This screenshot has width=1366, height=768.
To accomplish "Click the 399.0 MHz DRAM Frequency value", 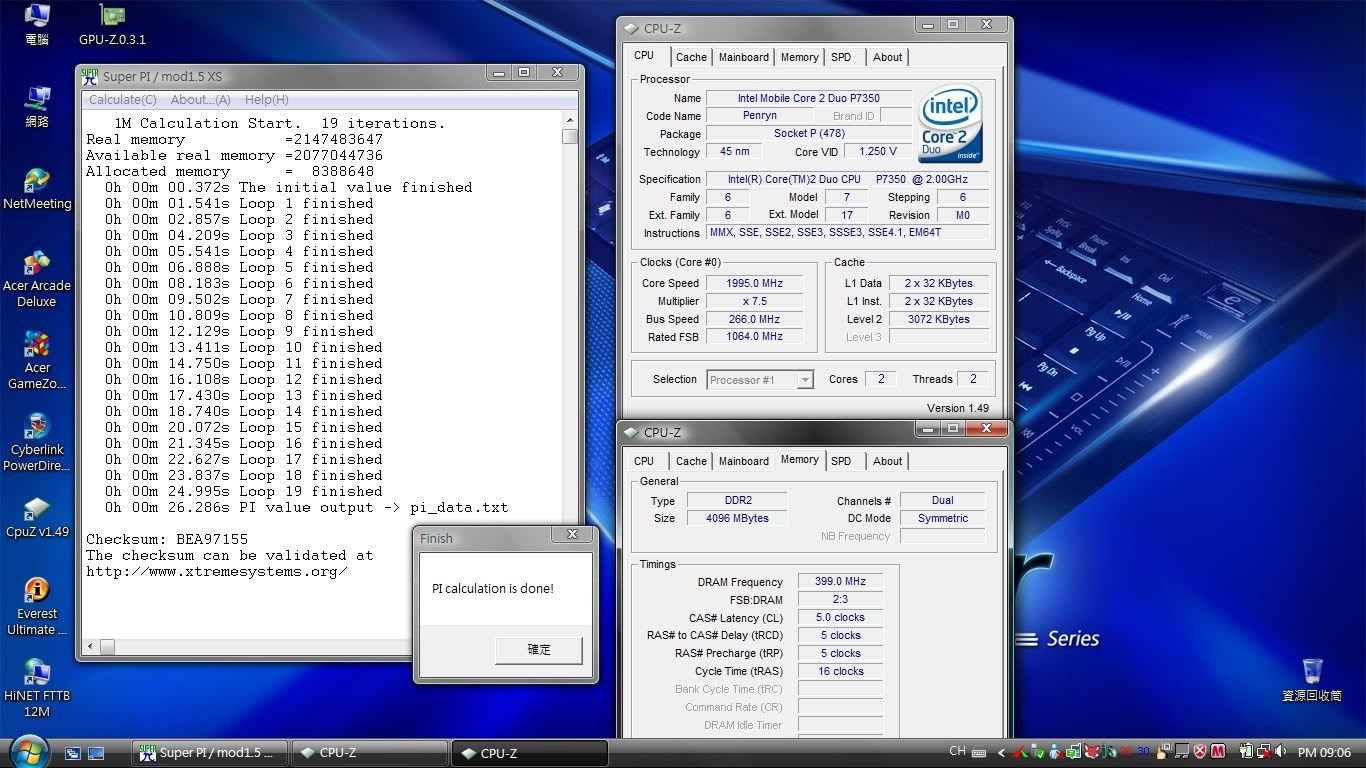I will (x=840, y=581).
